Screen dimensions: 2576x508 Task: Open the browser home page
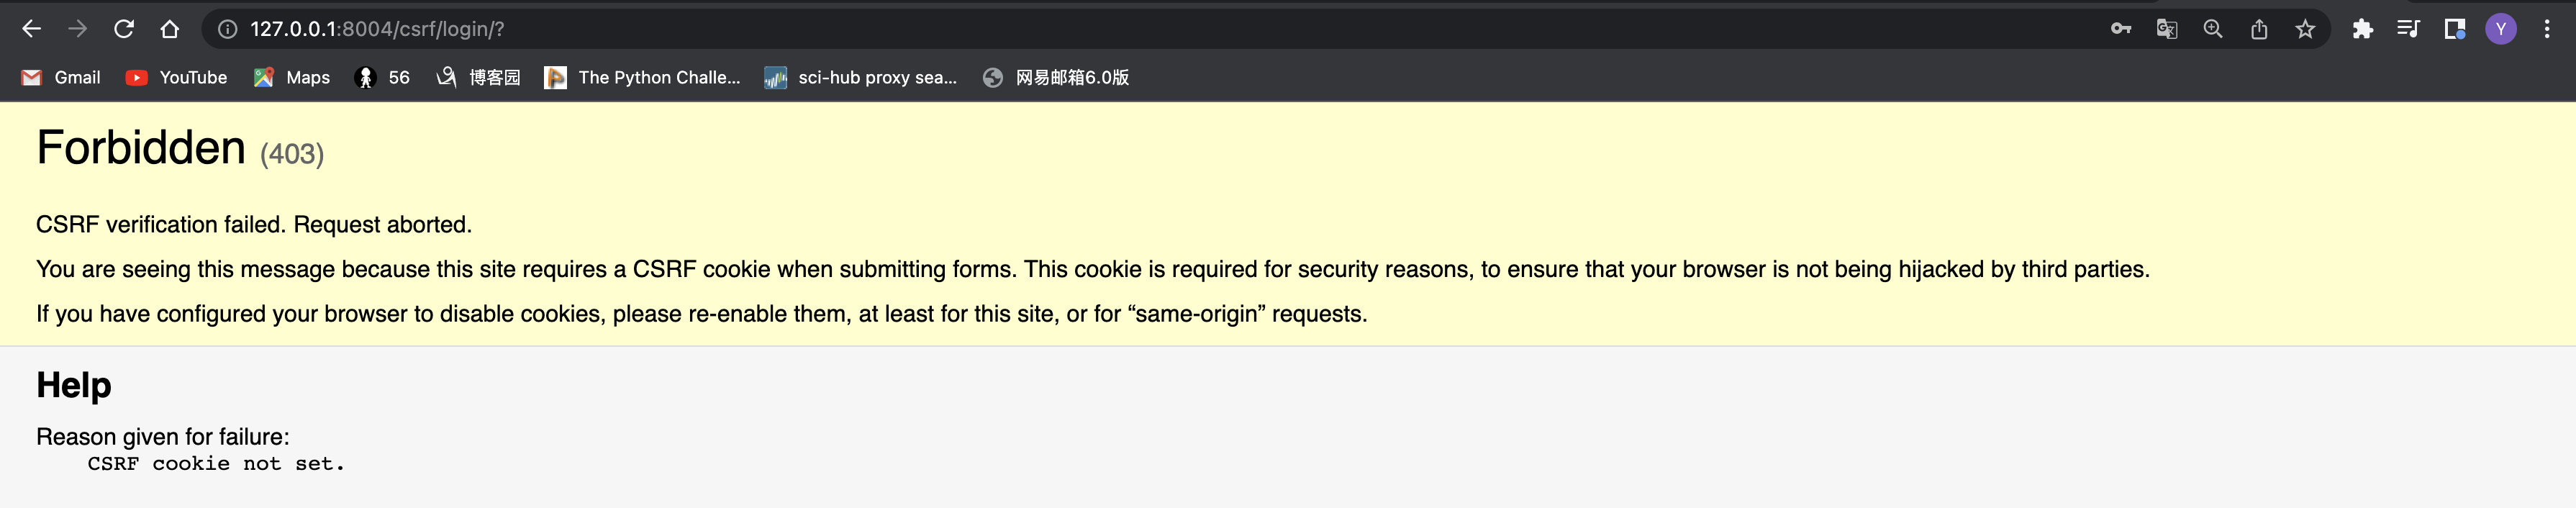click(170, 29)
